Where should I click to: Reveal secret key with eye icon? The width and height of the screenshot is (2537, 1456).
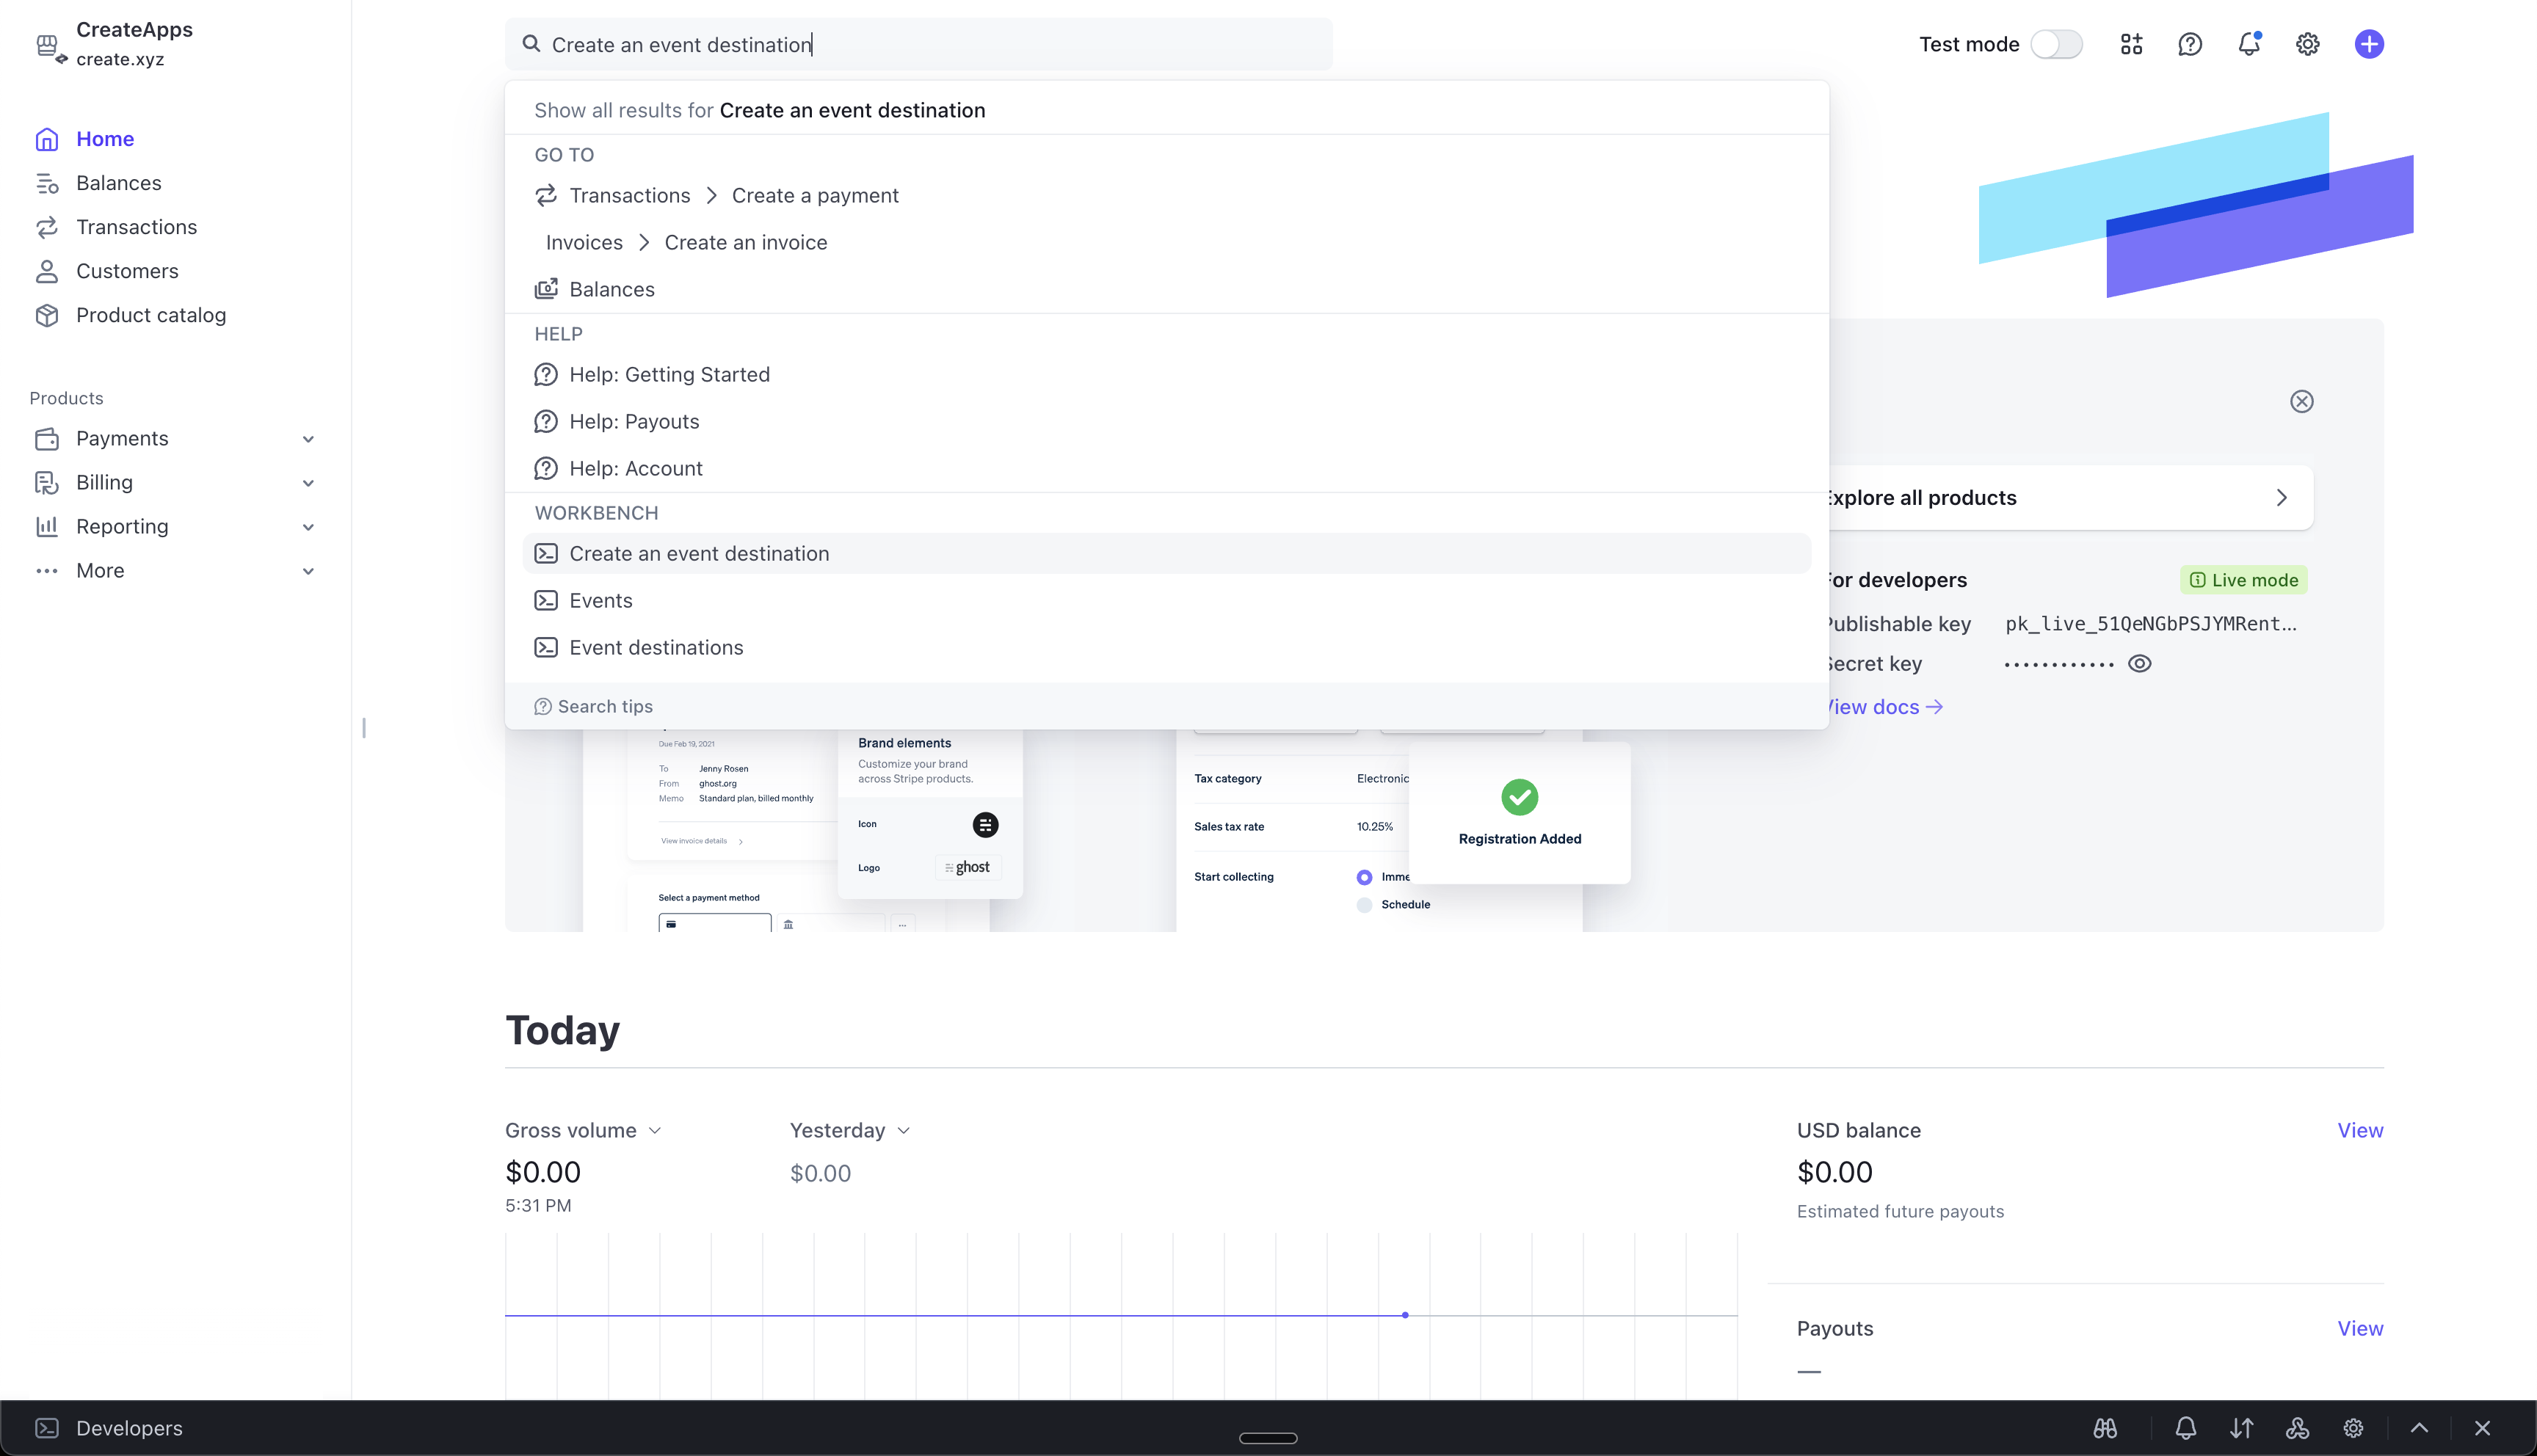tap(2139, 664)
